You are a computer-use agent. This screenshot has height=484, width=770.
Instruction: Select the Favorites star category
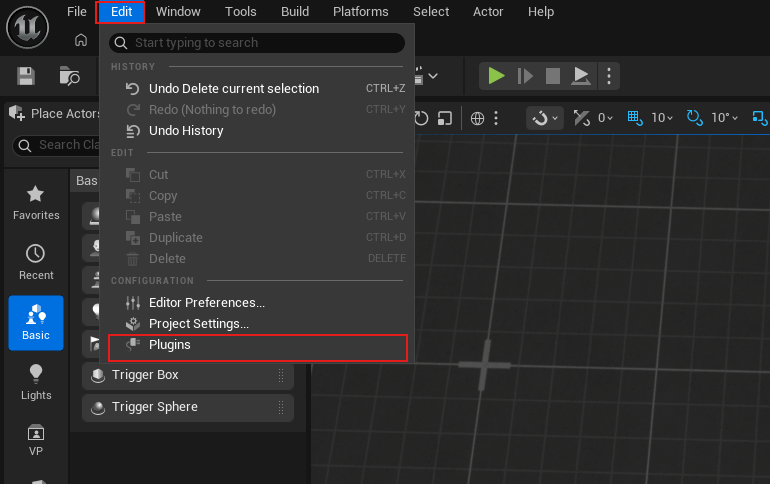tap(36, 202)
